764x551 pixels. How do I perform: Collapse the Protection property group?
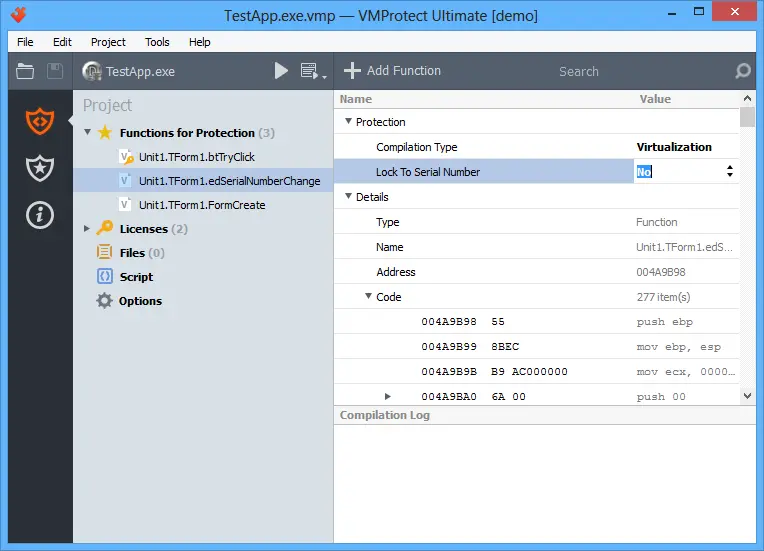348,121
